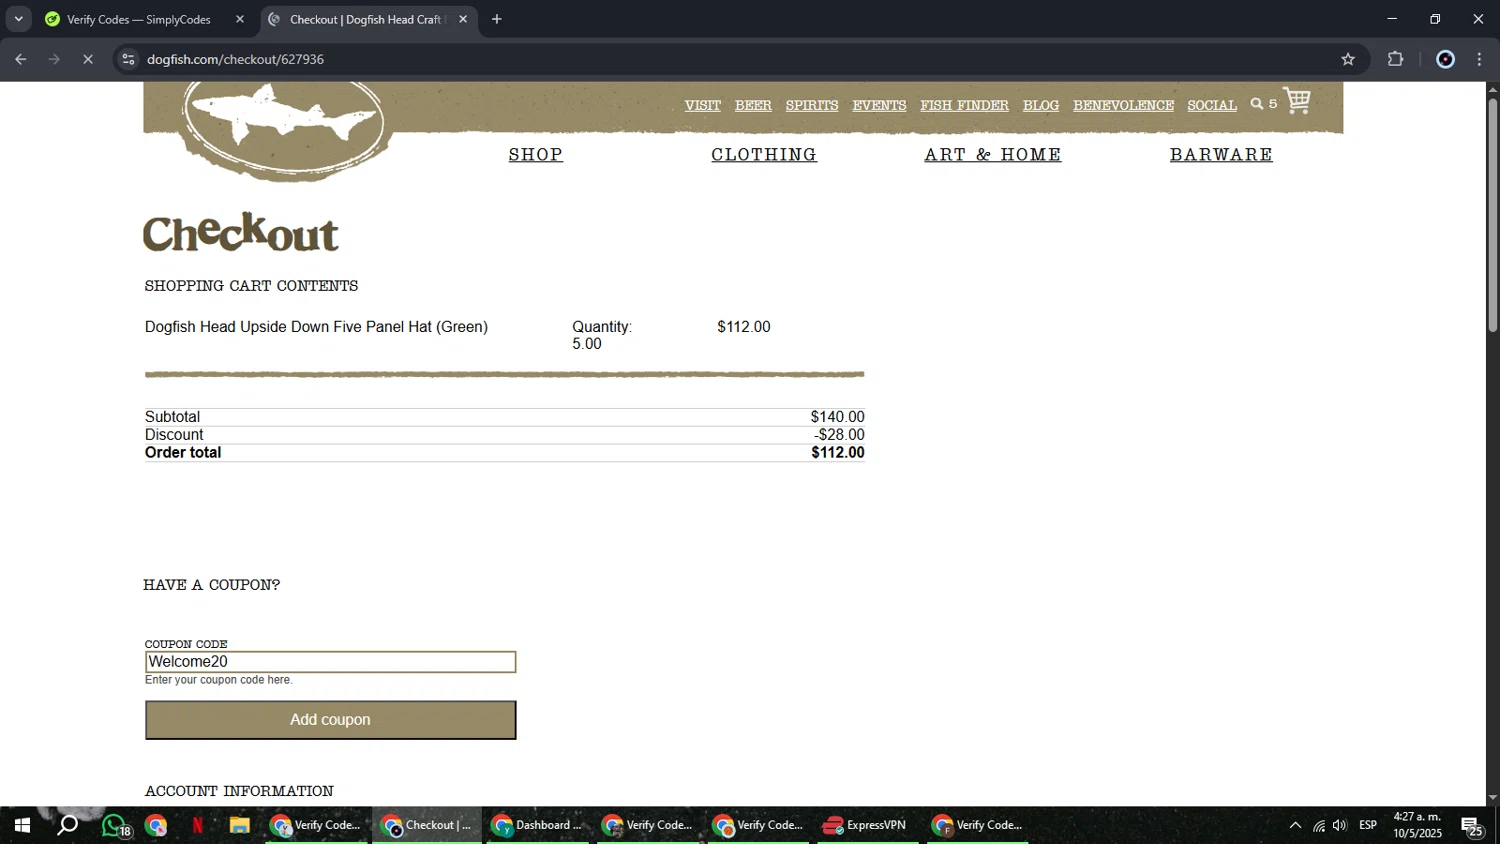Open Chrome's three-dot menu
Screen dimensions: 1500x844
point(1480,59)
